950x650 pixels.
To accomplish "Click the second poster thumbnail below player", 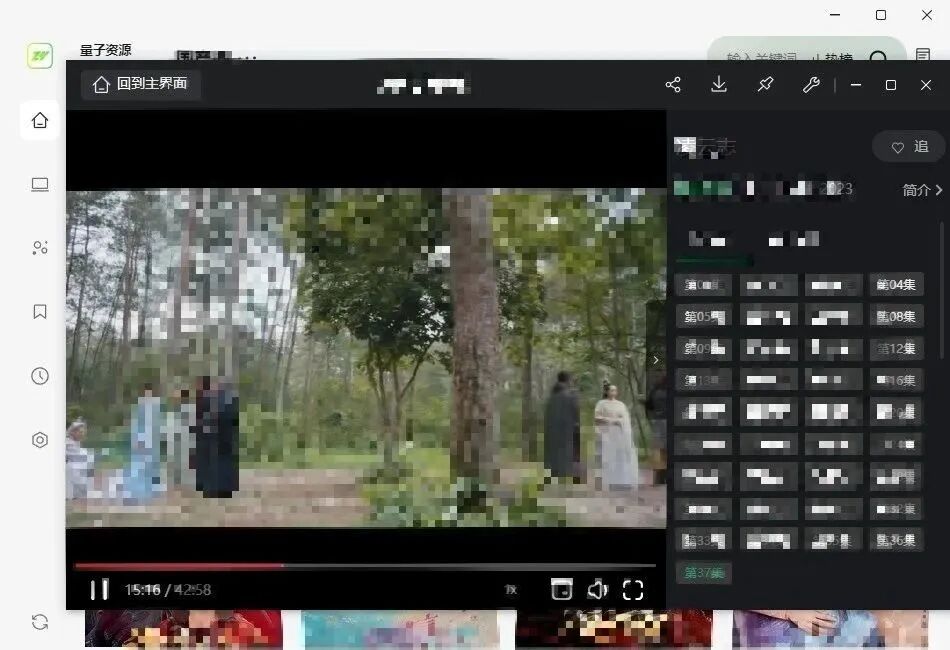I will coord(400,629).
